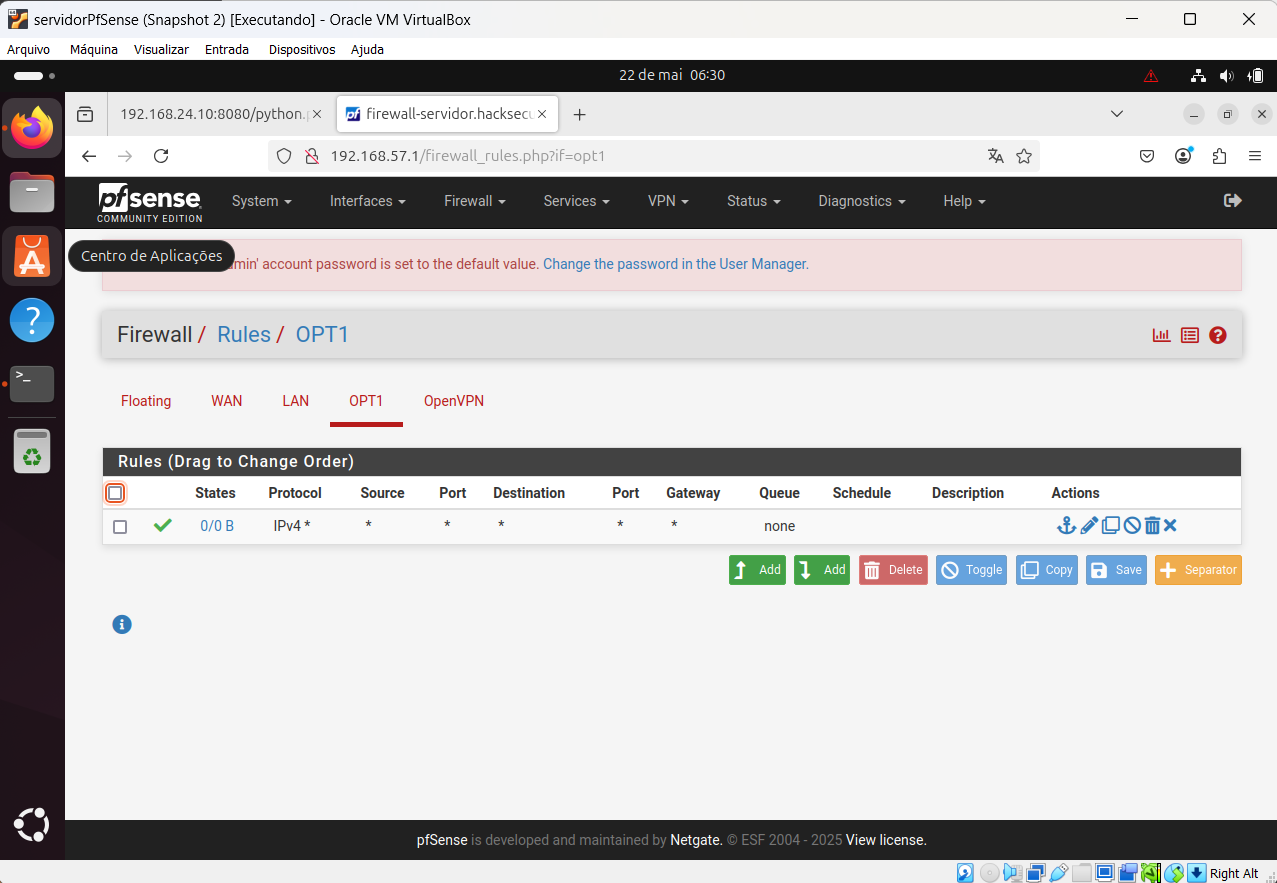
Task: Expand the Status menu
Action: [x=755, y=201]
